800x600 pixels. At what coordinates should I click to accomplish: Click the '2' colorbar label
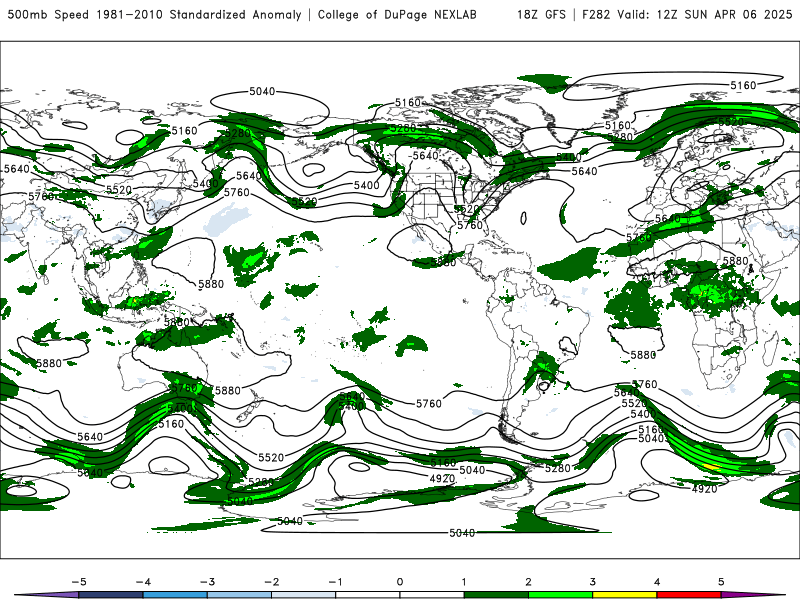[x=528, y=582]
